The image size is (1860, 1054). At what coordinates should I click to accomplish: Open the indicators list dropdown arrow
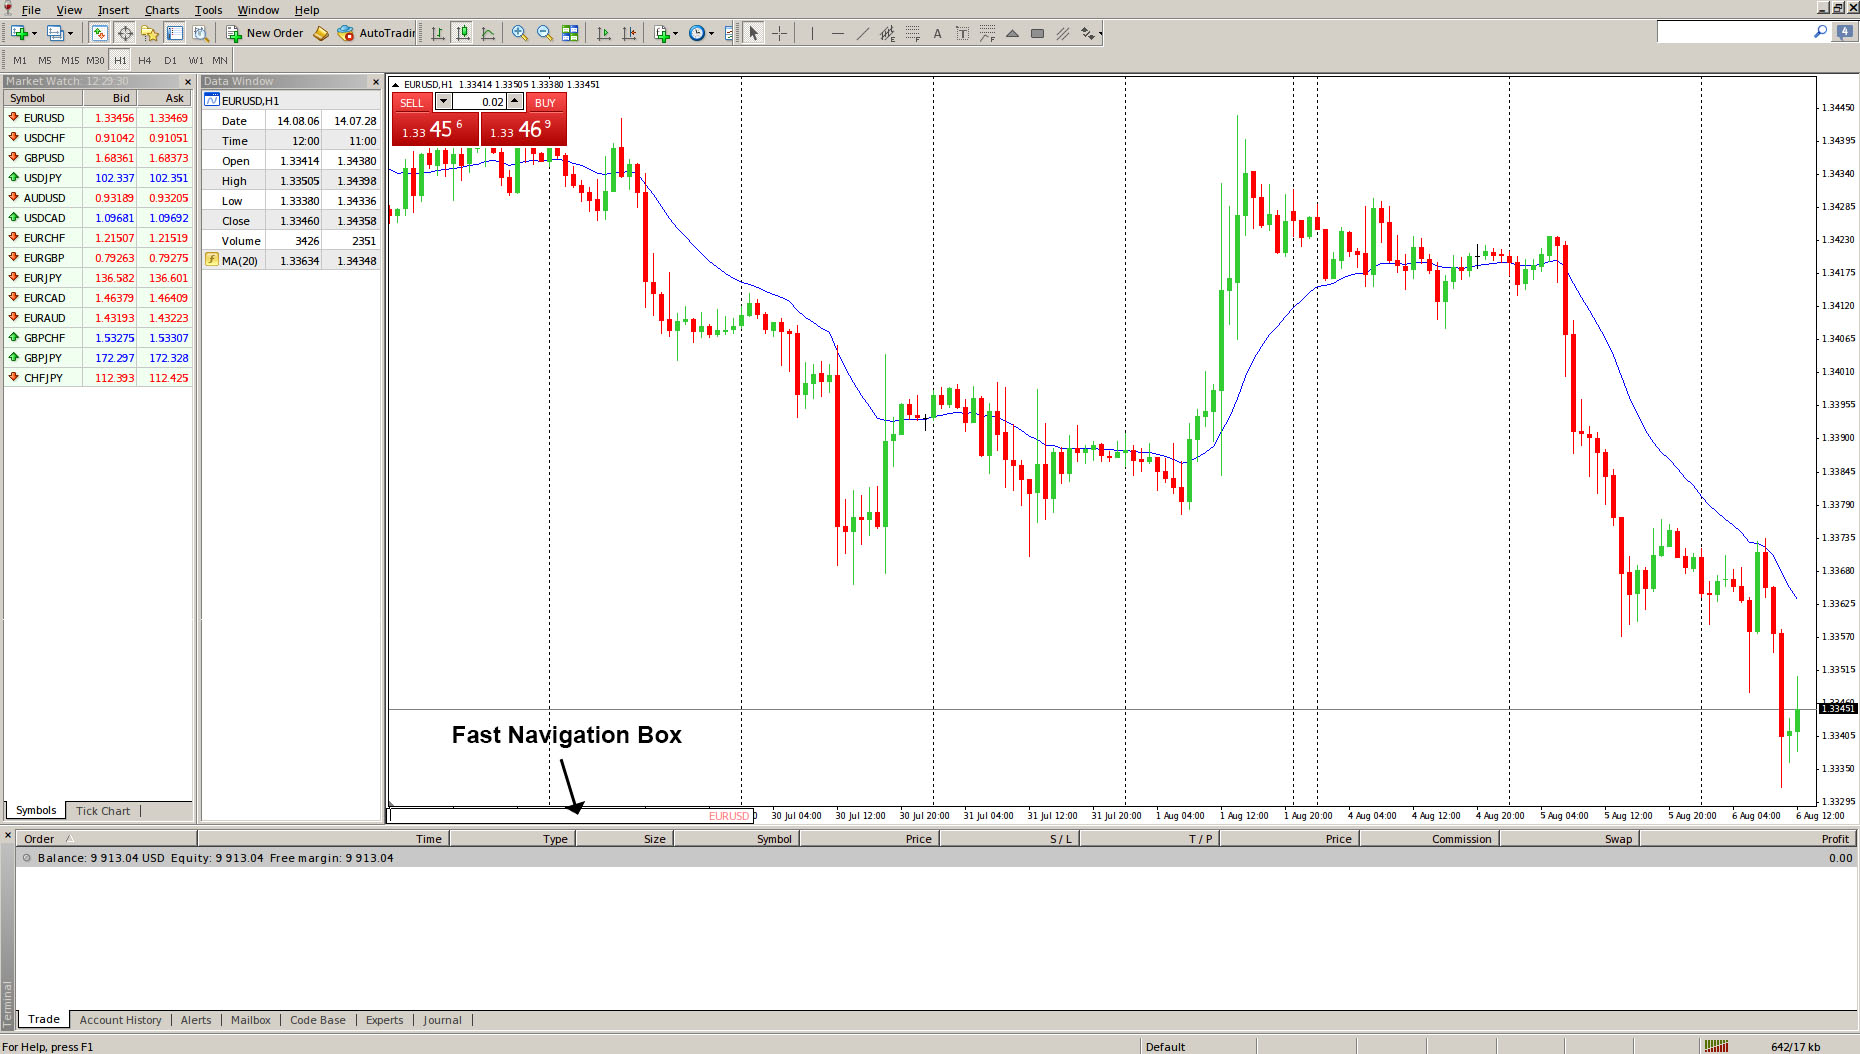click(676, 33)
